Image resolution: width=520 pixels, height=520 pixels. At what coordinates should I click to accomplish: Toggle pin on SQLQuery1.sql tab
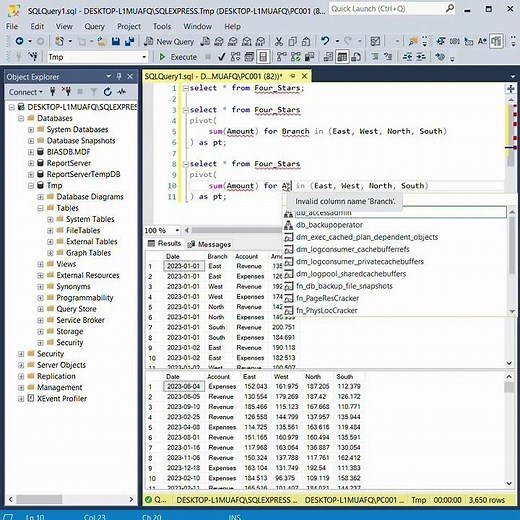coord(293,76)
